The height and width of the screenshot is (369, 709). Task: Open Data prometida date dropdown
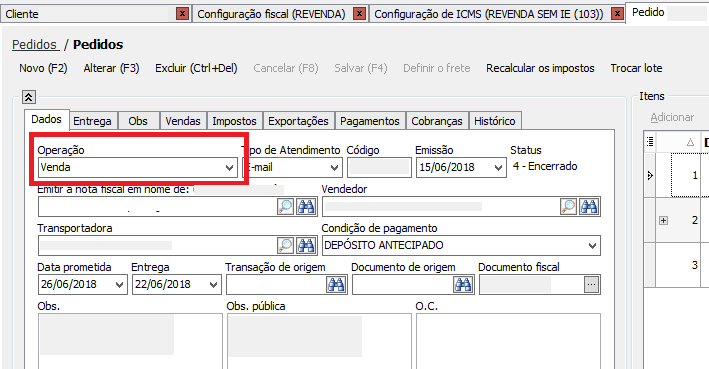(120, 285)
